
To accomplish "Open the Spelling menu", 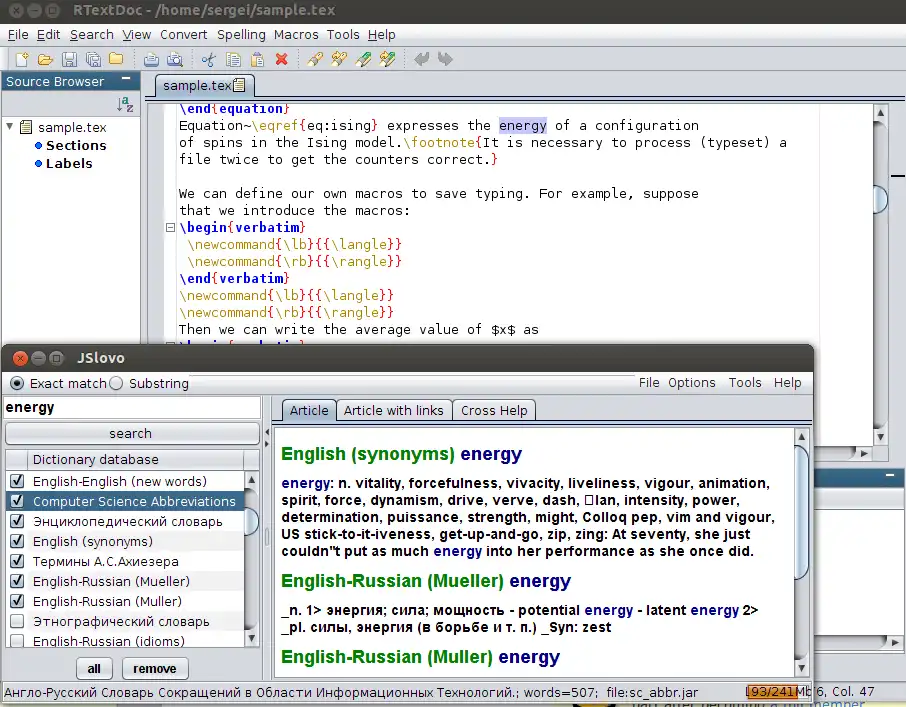I will (241, 34).
